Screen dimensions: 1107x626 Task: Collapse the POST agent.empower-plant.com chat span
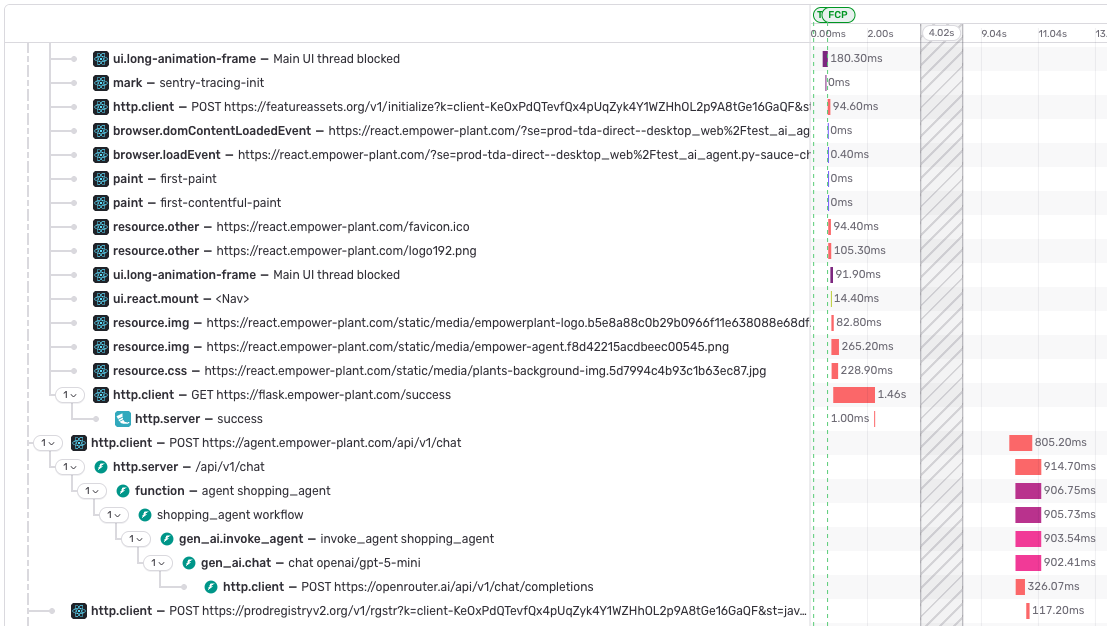tap(48, 443)
